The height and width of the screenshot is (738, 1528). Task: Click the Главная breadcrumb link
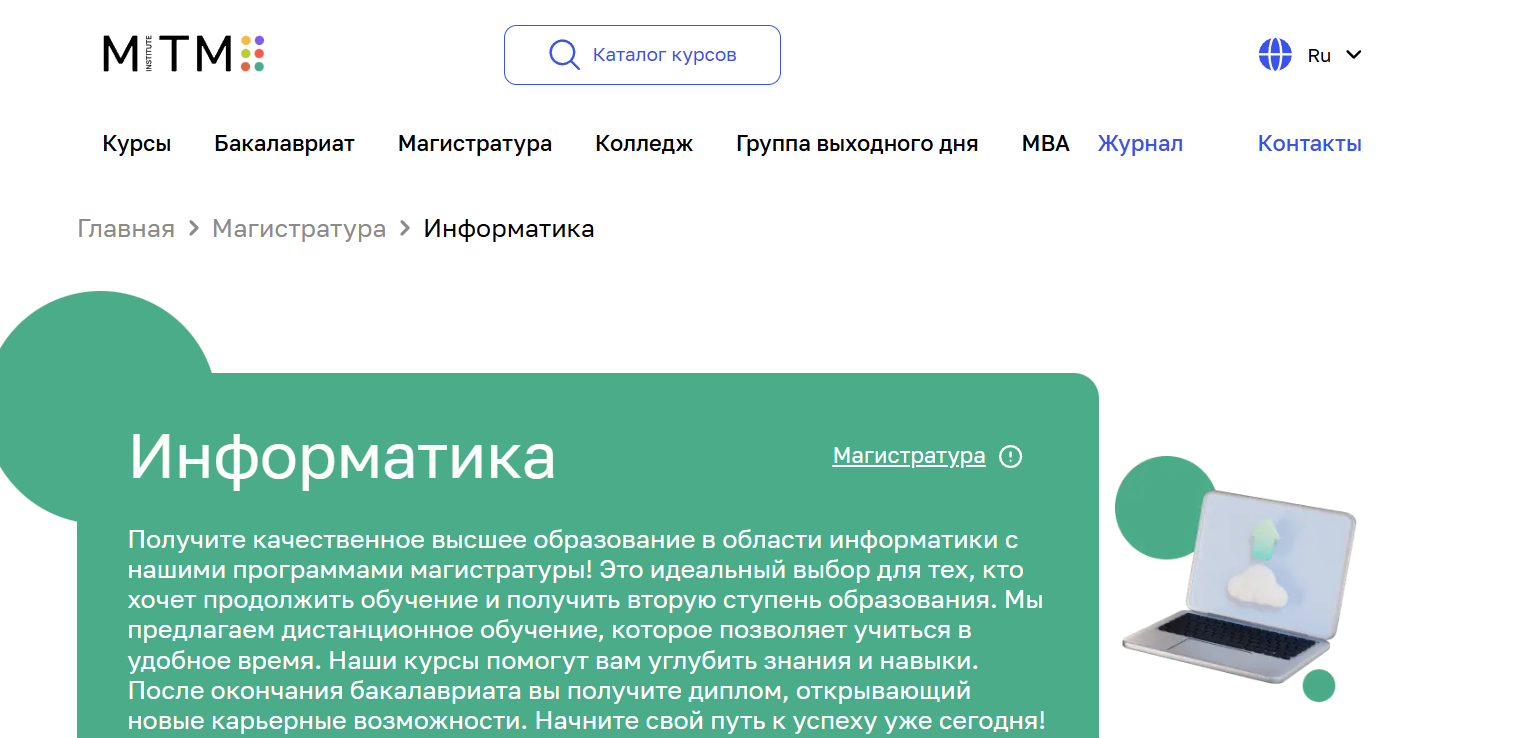(126, 229)
